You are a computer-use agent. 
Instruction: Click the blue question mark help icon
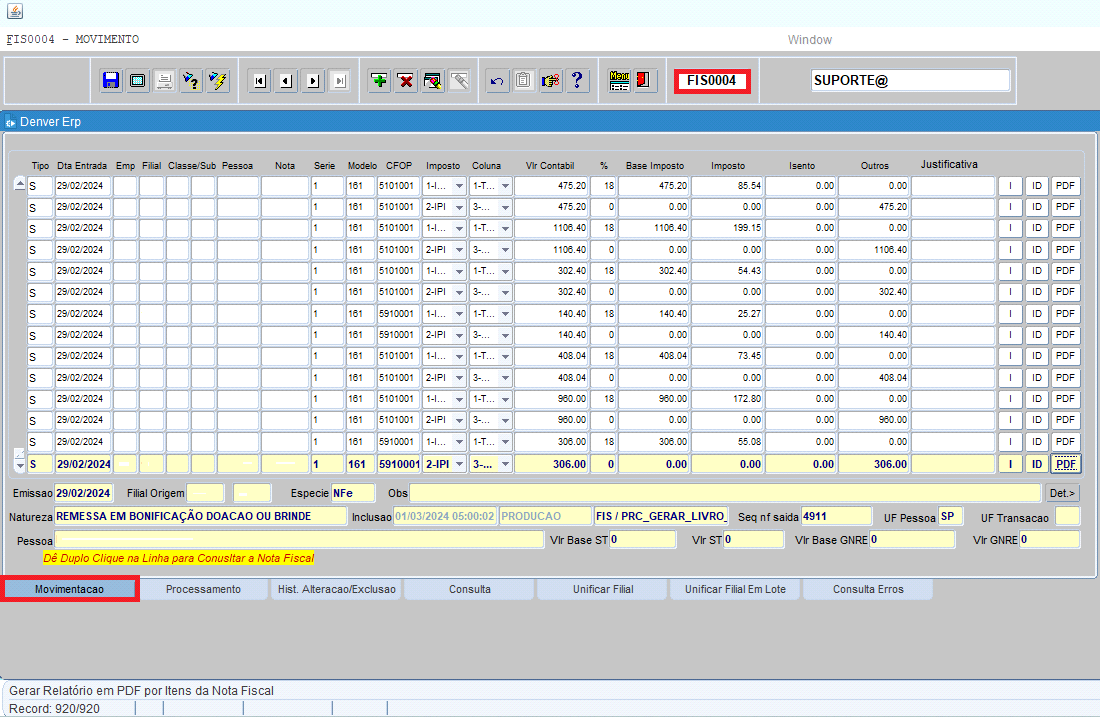point(577,81)
